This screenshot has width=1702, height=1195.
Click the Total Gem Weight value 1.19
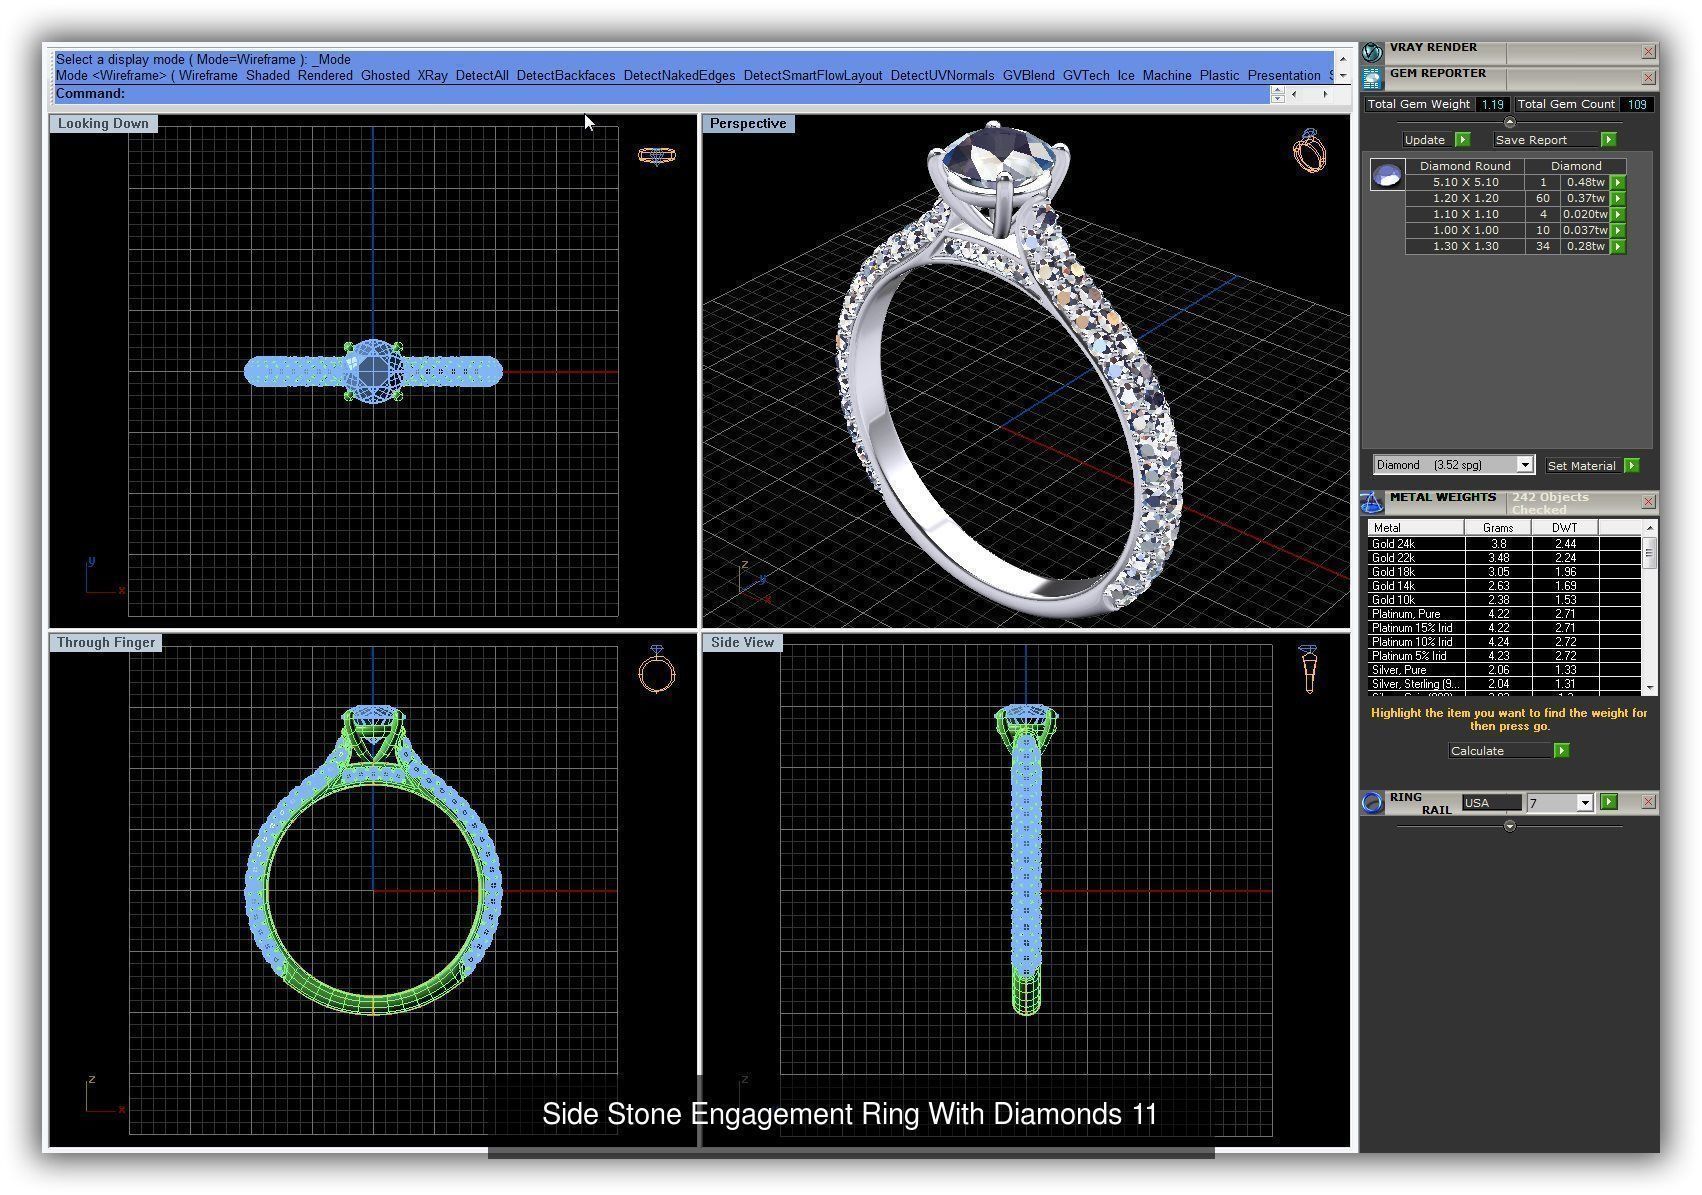pyautogui.click(x=1492, y=104)
